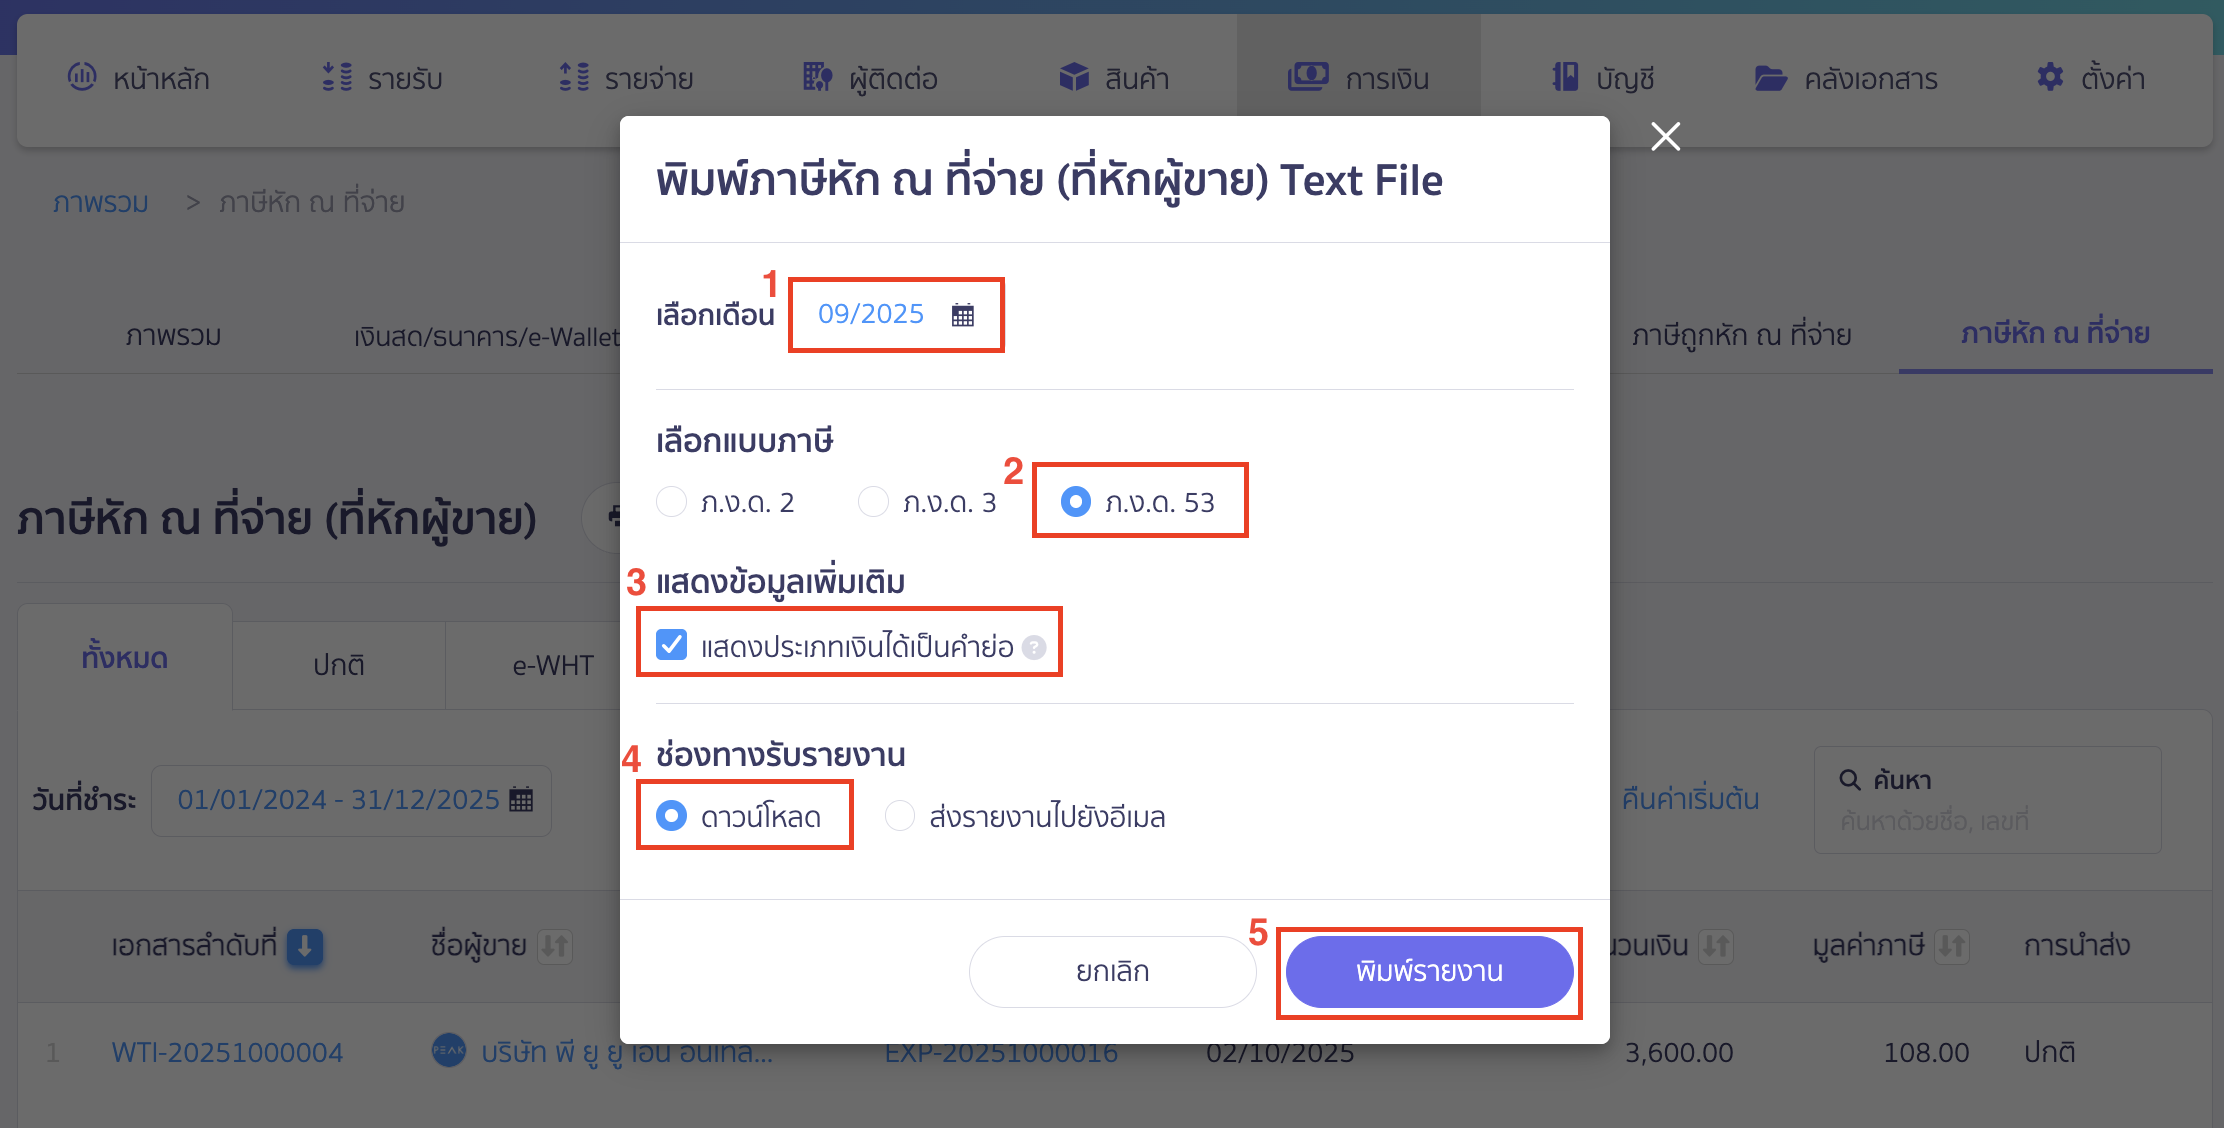Screen dimensions: 2224x1128
Task: Open the ภาษีถูกหัก ณ ที่จ่าย tab
Action: 1740,335
